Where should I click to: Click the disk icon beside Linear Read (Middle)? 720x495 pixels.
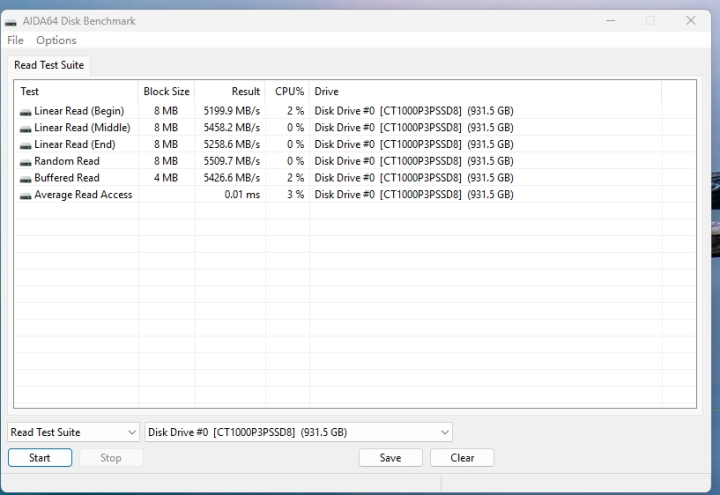click(26, 129)
